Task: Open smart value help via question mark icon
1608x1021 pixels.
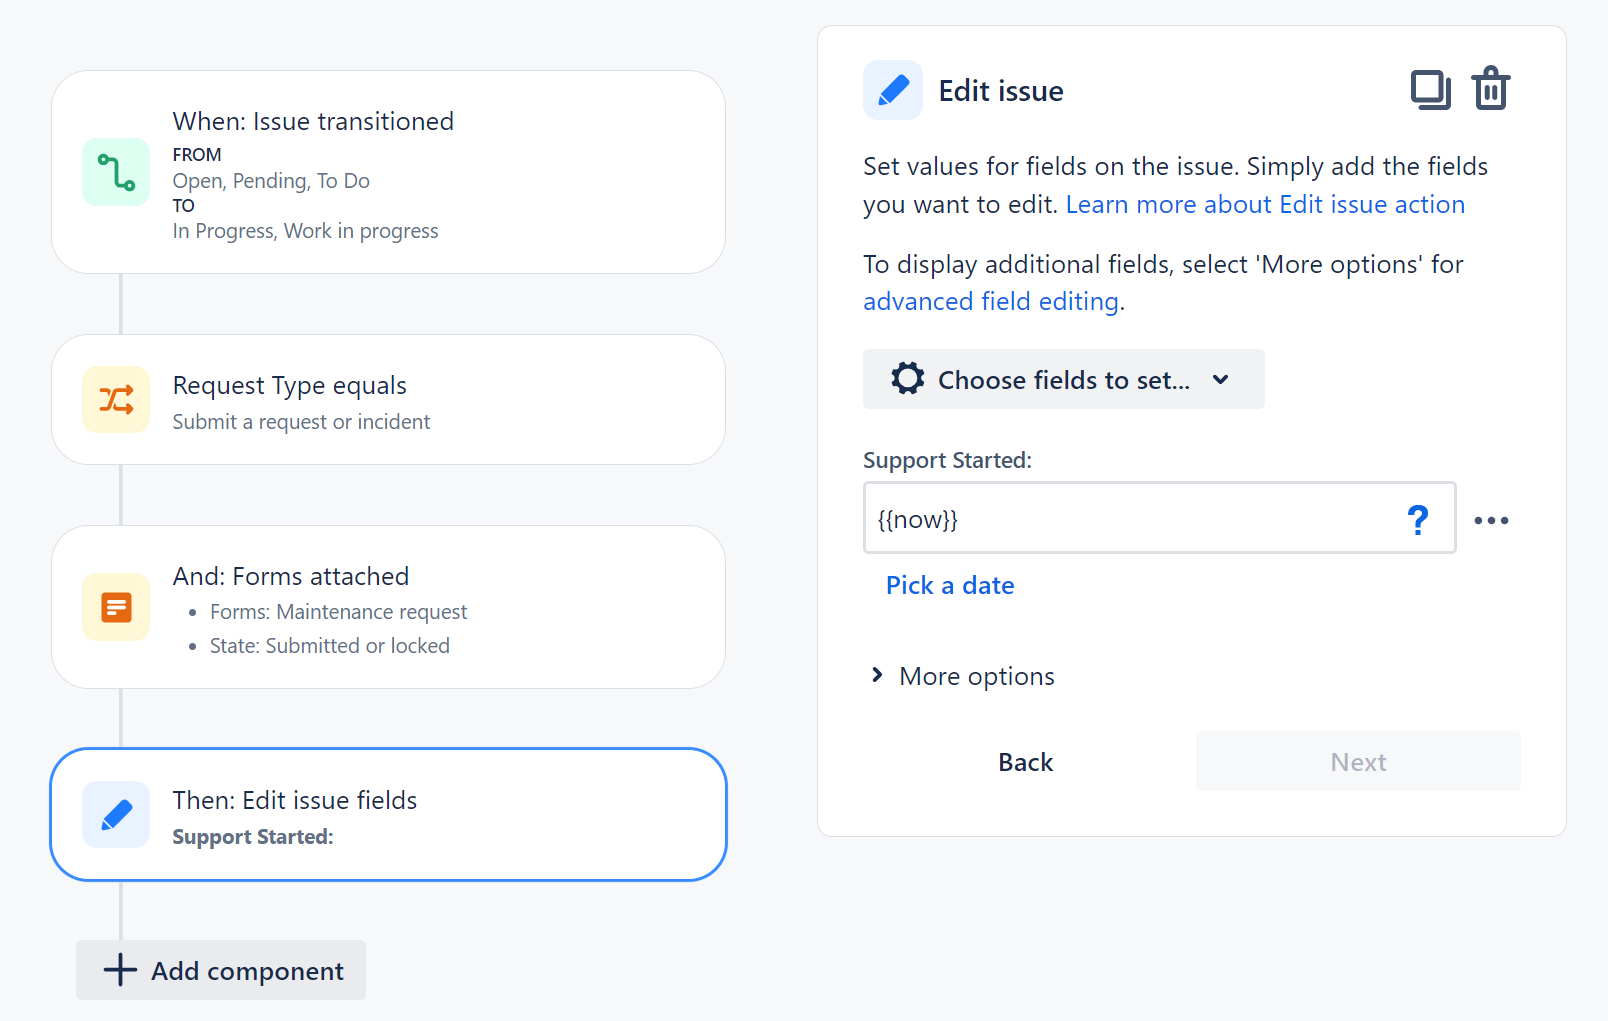Action: [1418, 520]
